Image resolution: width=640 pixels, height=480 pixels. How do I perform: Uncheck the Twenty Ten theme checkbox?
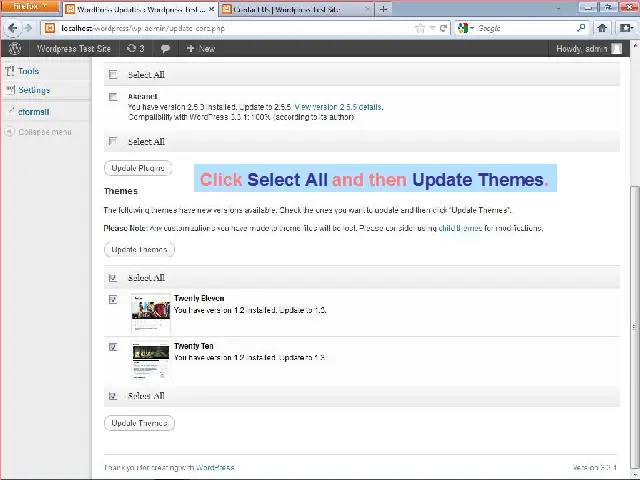click(113, 347)
